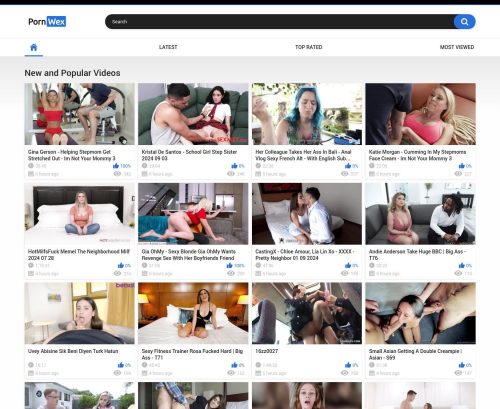Open the LATEST tab
Viewport: 500px width, 409px height.
168,47
